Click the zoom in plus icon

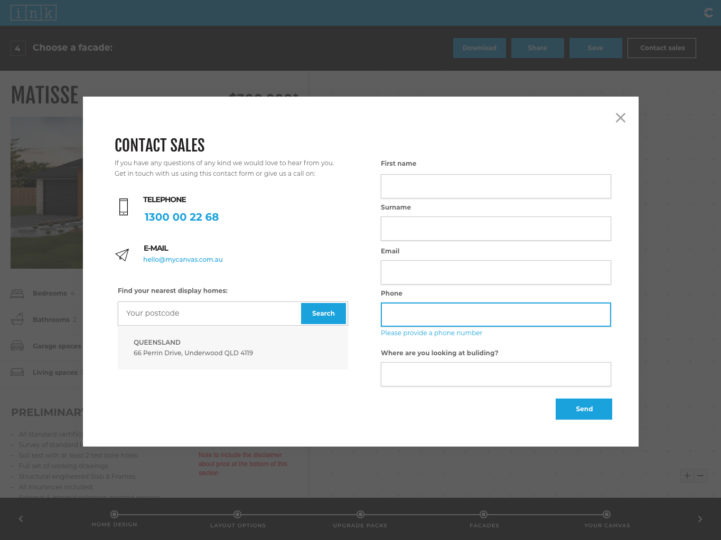(x=687, y=476)
